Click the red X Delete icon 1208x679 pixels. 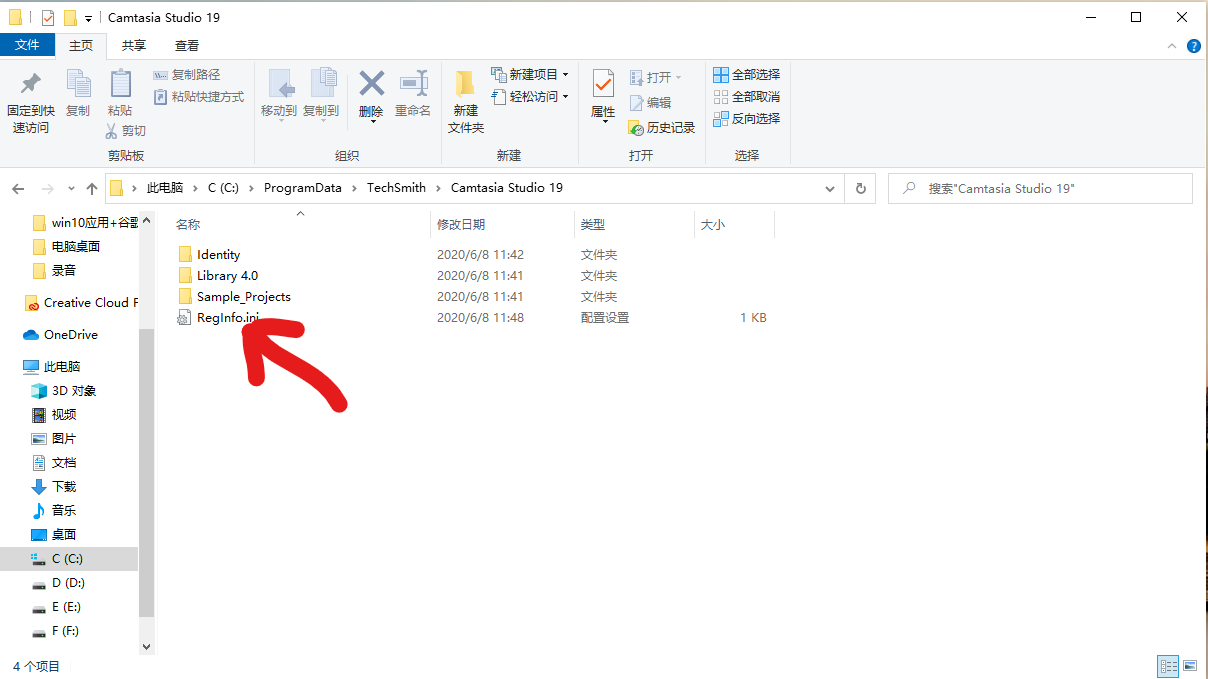pyautogui.click(x=371, y=87)
